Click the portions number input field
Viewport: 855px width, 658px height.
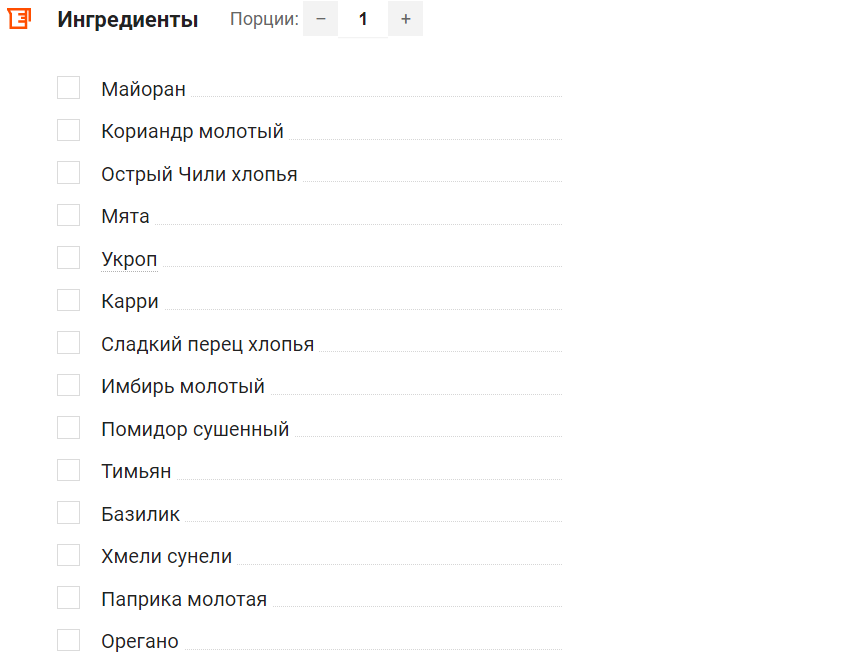pos(363,19)
